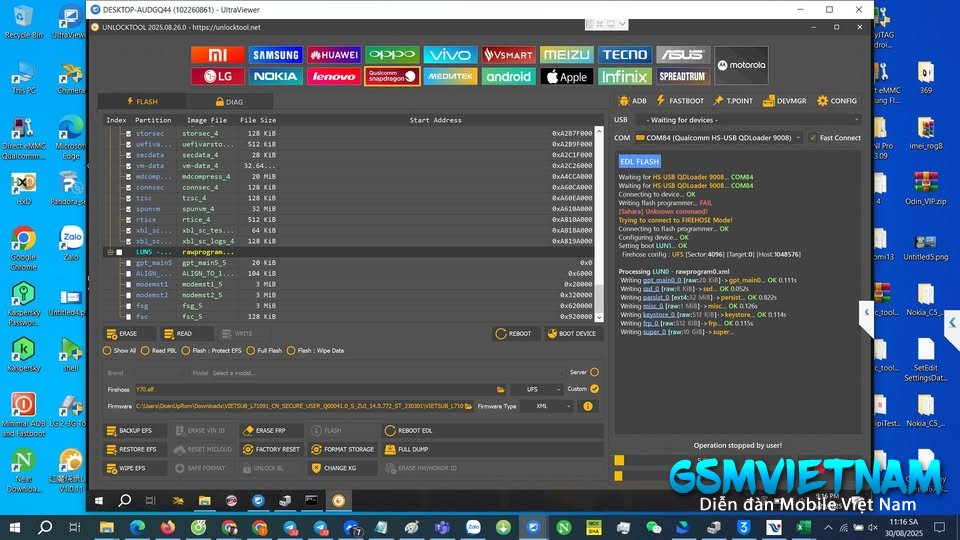The width and height of the screenshot is (960, 540).
Task: Toggle the gpt_main5 partition checkbox
Action: click(129, 263)
